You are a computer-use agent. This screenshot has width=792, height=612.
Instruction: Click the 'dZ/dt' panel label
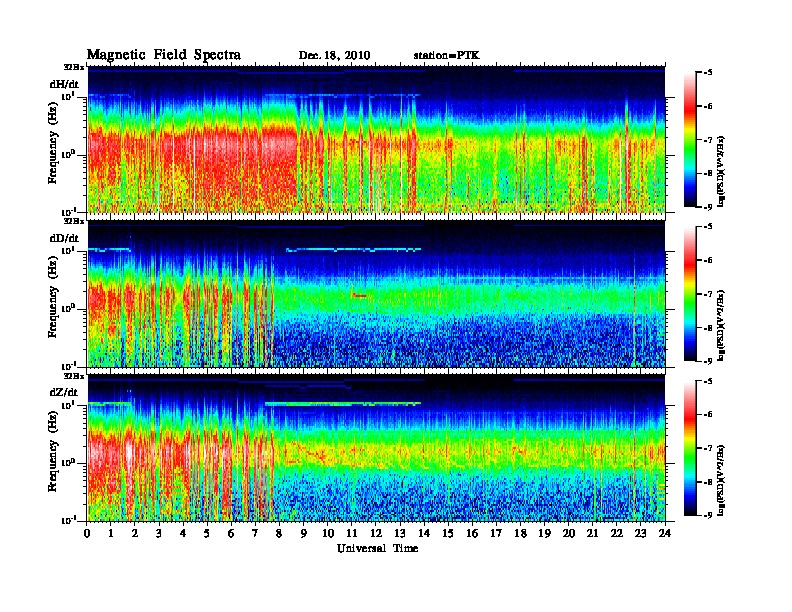64,392
